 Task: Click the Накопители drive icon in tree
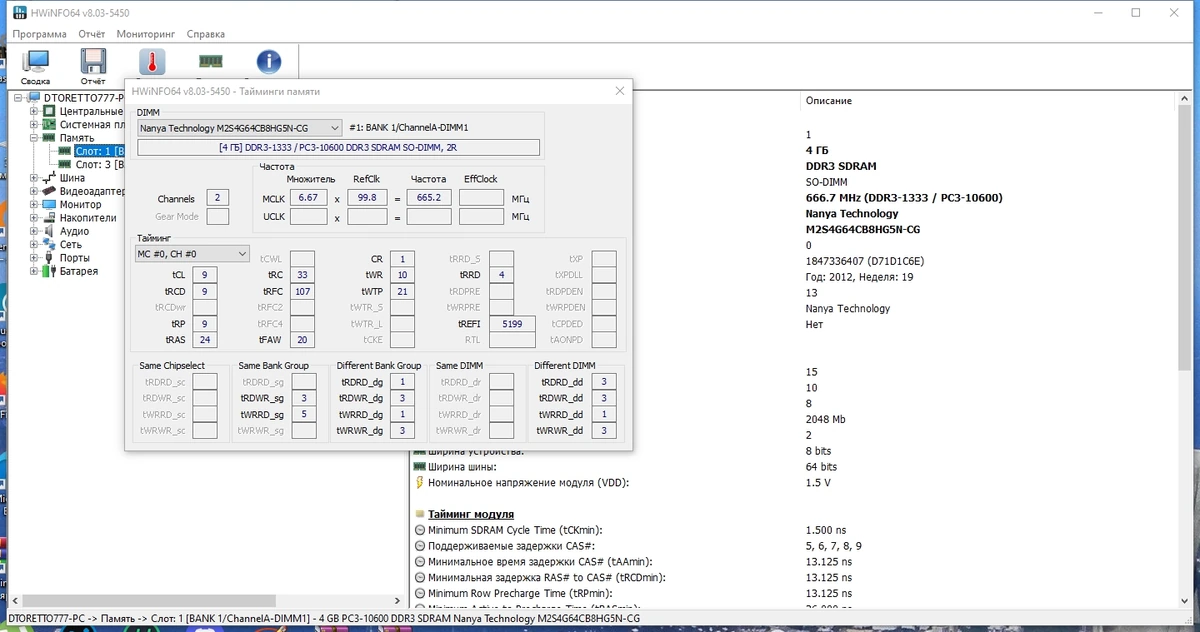[50, 217]
